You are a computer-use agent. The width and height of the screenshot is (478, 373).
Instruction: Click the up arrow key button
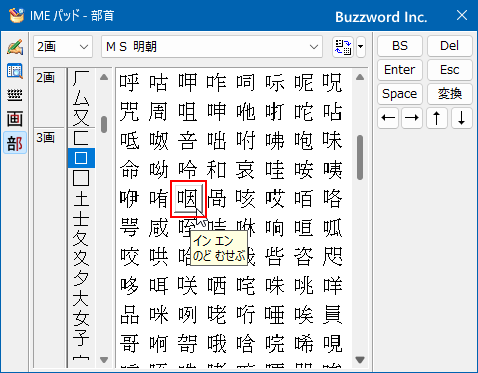[437, 118]
